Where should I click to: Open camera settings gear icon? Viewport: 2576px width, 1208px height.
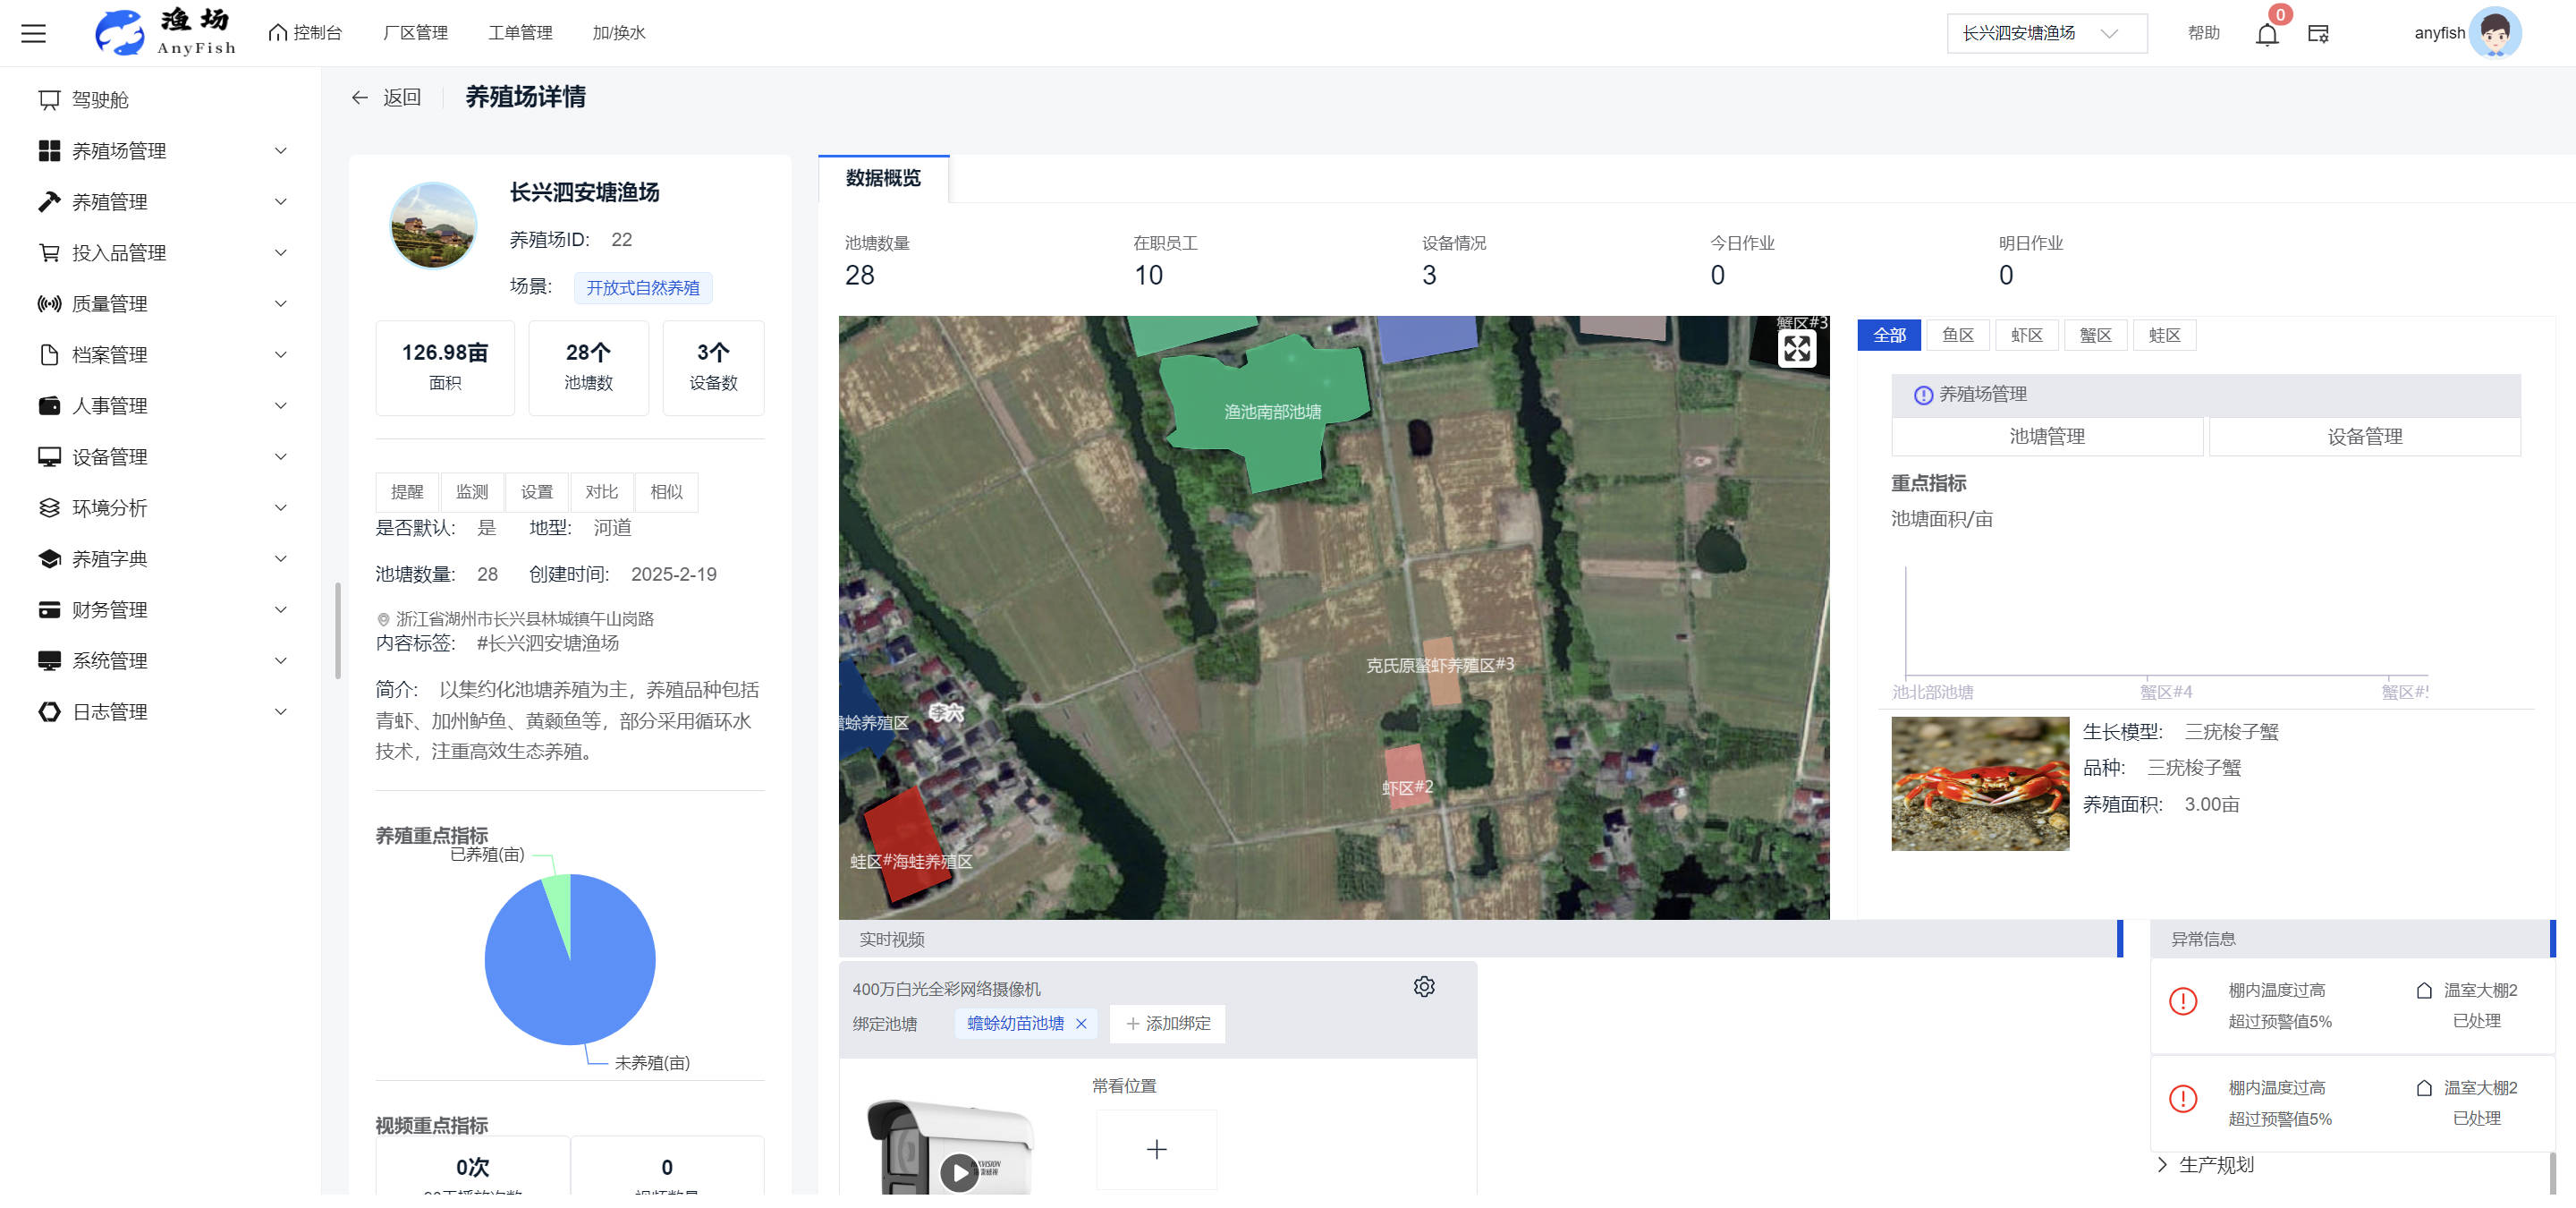pyautogui.click(x=1423, y=986)
